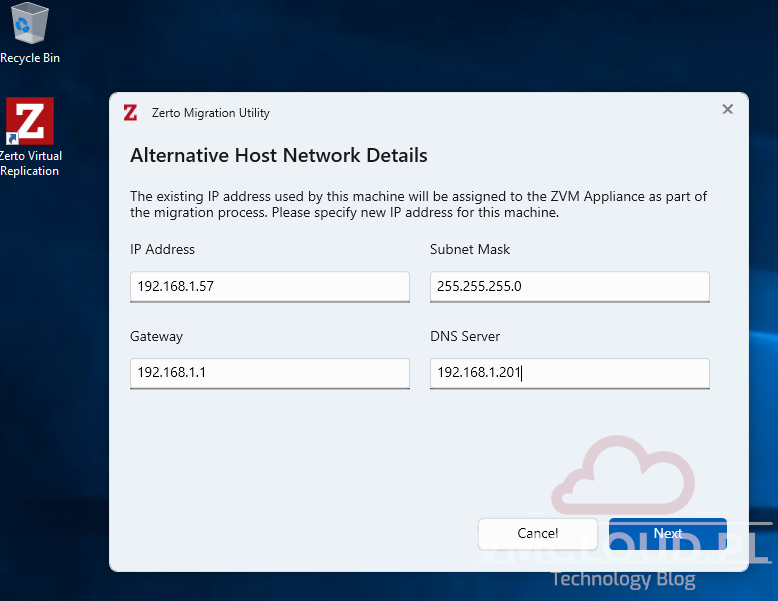778x601 pixels.
Task: Click the IP Address input field
Action: click(270, 287)
